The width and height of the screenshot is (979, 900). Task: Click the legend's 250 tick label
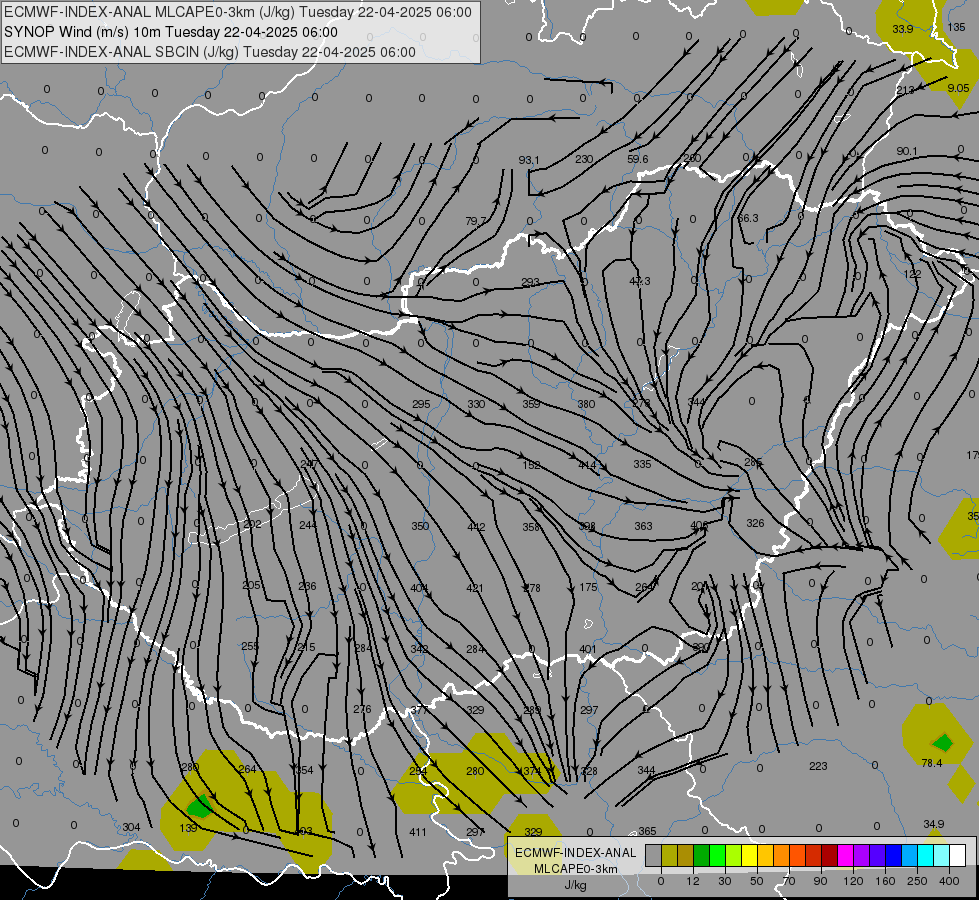click(917, 881)
